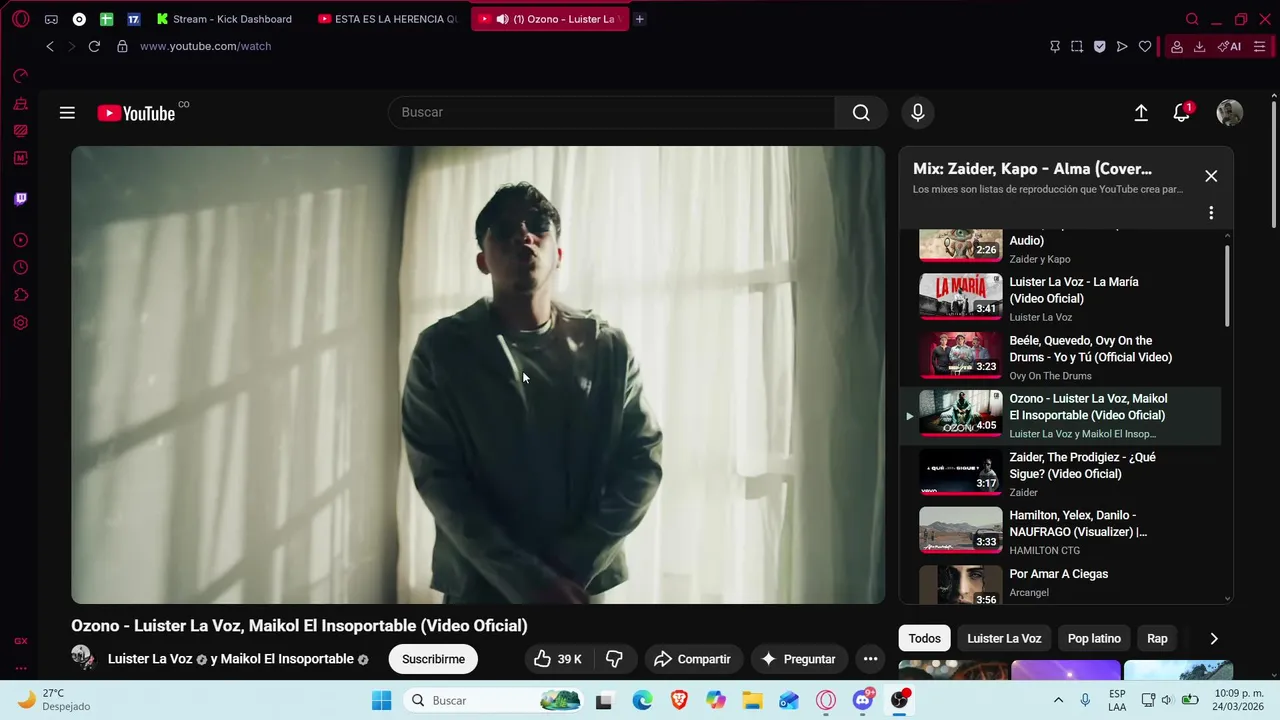1280x720 pixels.
Task: Switch to ESTA ES LA HERENCIA tab
Action: tap(388, 19)
